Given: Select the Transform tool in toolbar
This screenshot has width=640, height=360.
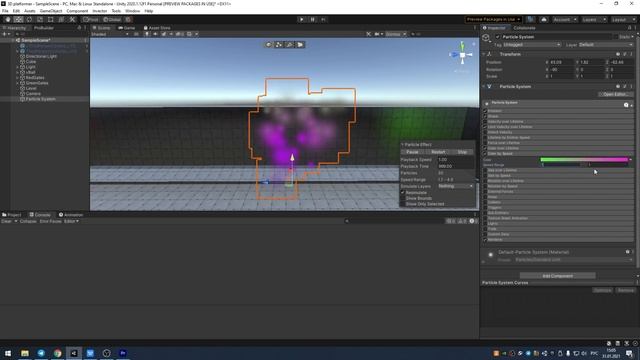Looking at the screenshot, I should click(x=61, y=19).
